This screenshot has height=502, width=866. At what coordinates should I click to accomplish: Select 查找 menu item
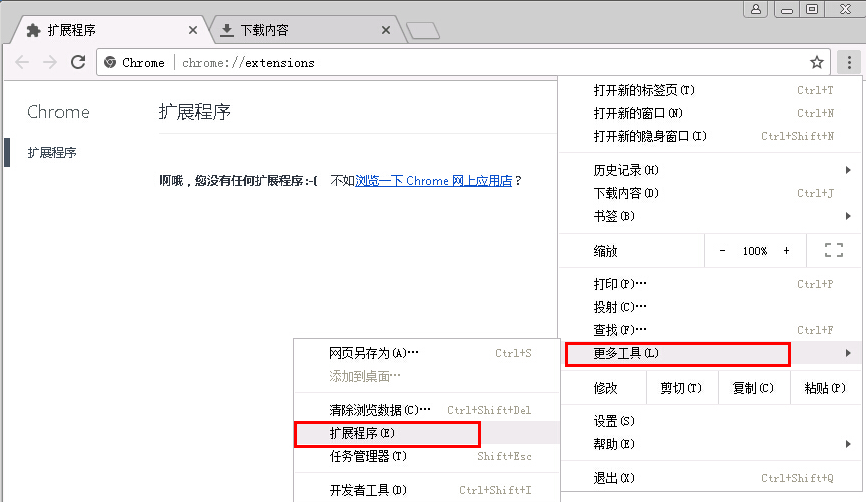(710, 330)
